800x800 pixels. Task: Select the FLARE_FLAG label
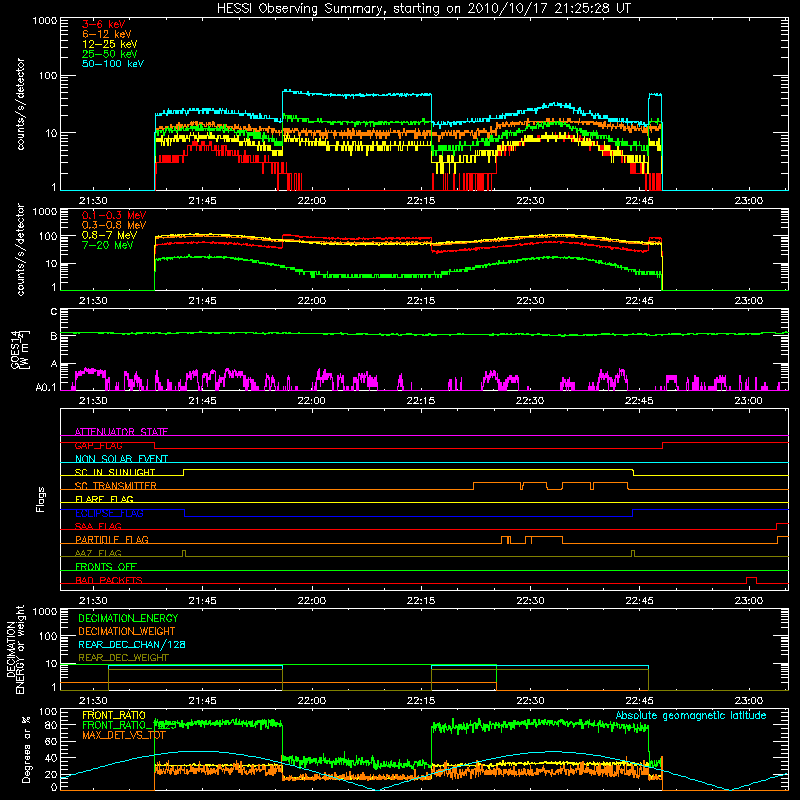104,499
